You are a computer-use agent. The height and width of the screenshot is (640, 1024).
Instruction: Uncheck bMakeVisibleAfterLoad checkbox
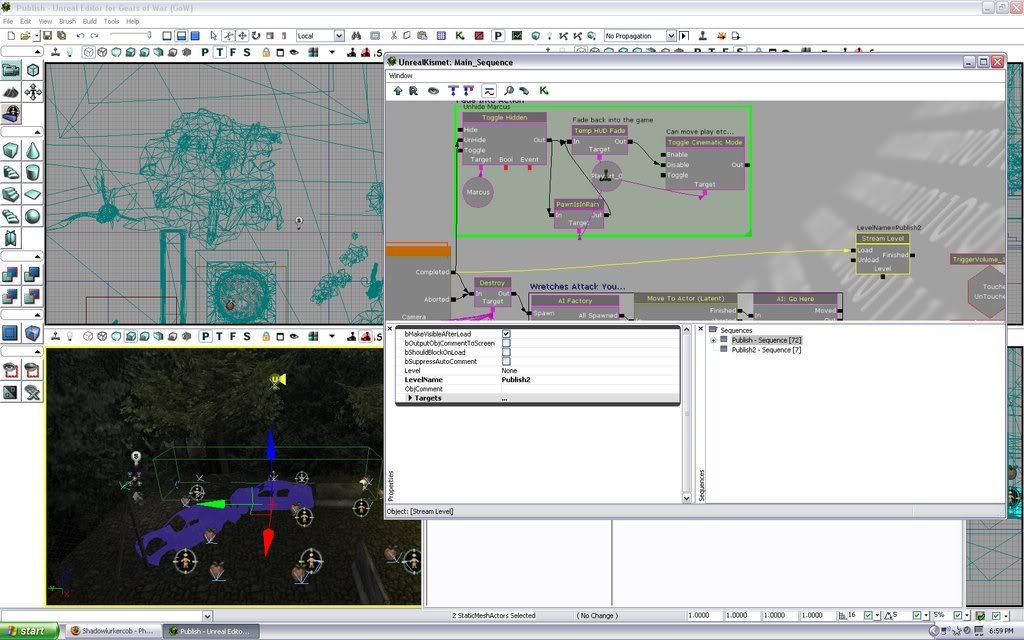click(x=506, y=334)
